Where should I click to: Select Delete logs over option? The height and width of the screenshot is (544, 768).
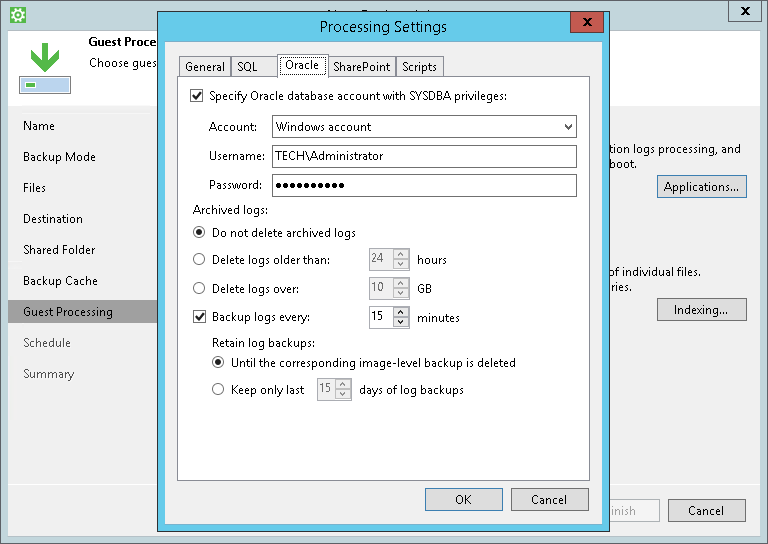coord(199,288)
